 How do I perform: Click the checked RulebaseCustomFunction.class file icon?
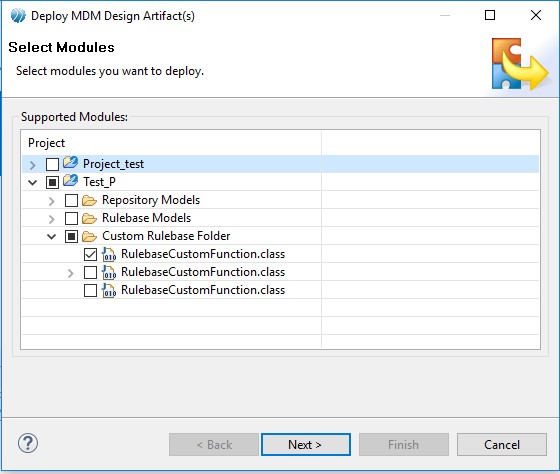coord(109,254)
